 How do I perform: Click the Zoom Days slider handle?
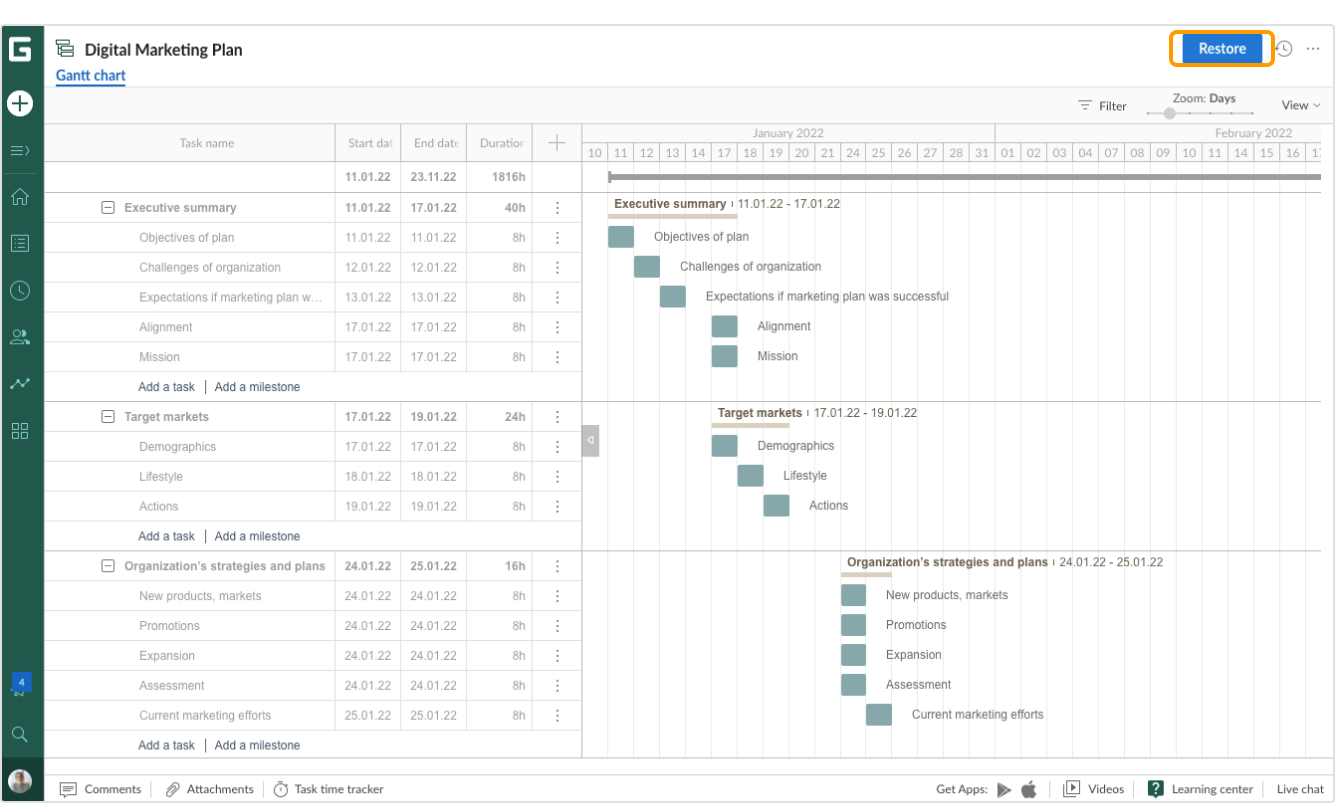coord(1169,113)
